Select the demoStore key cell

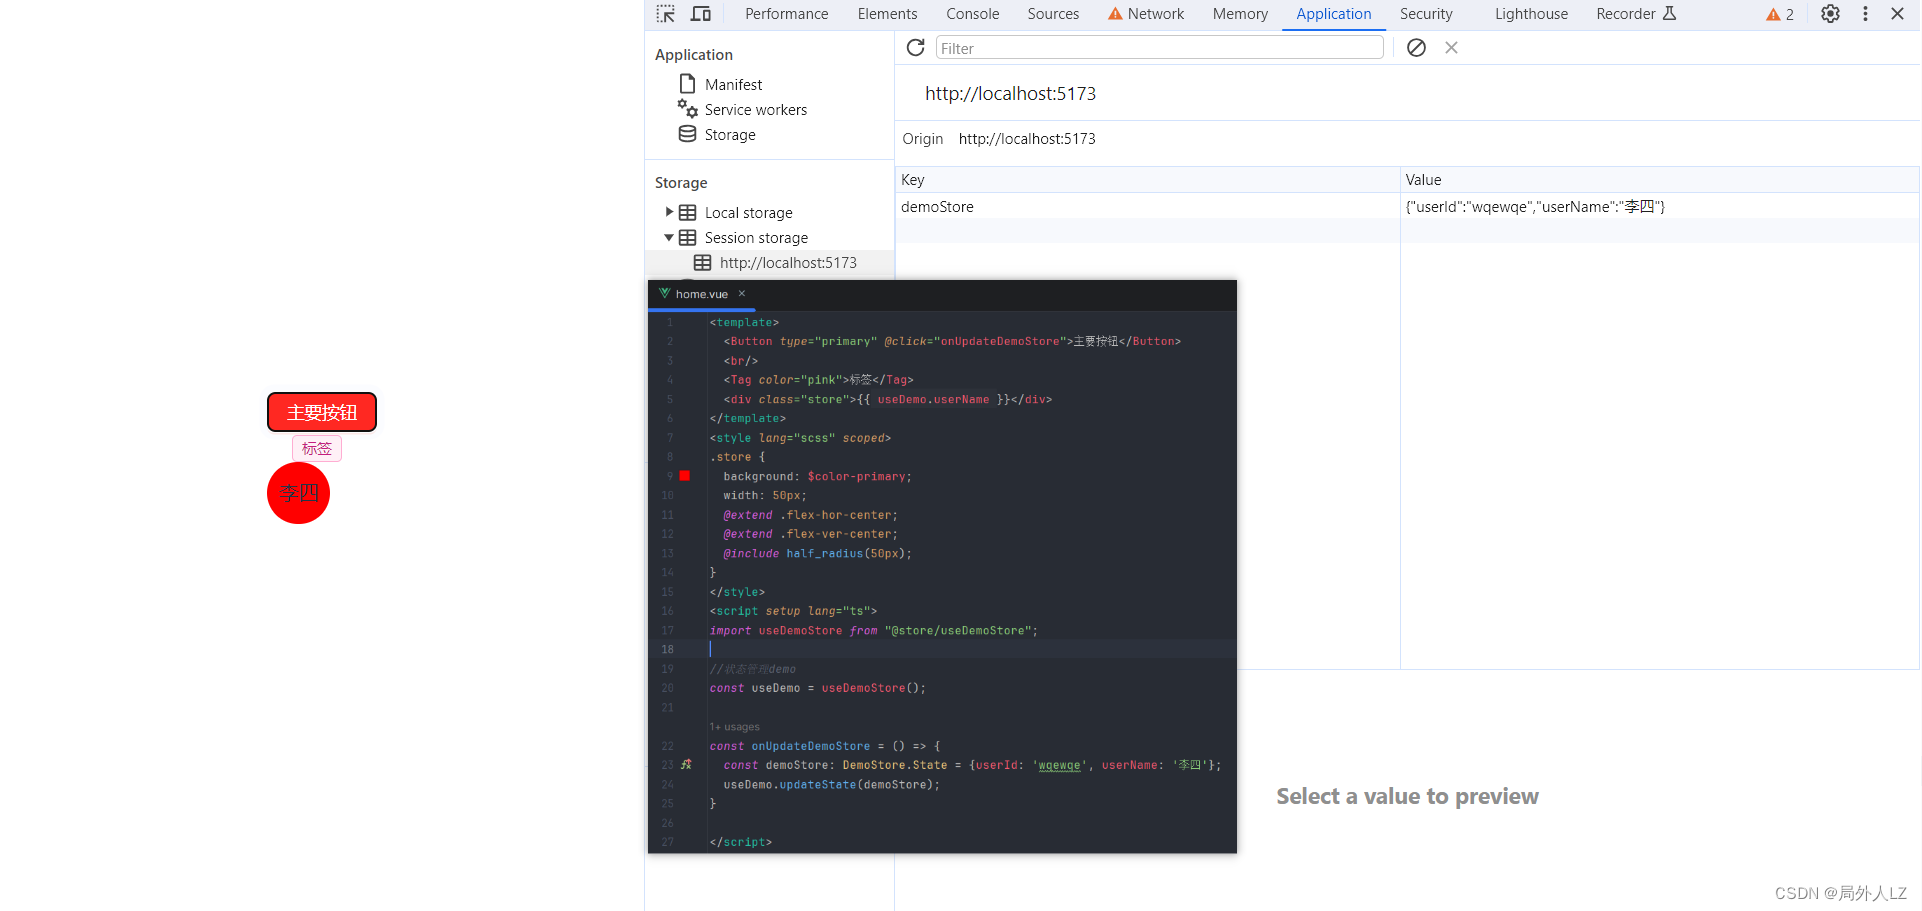(x=1147, y=207)
